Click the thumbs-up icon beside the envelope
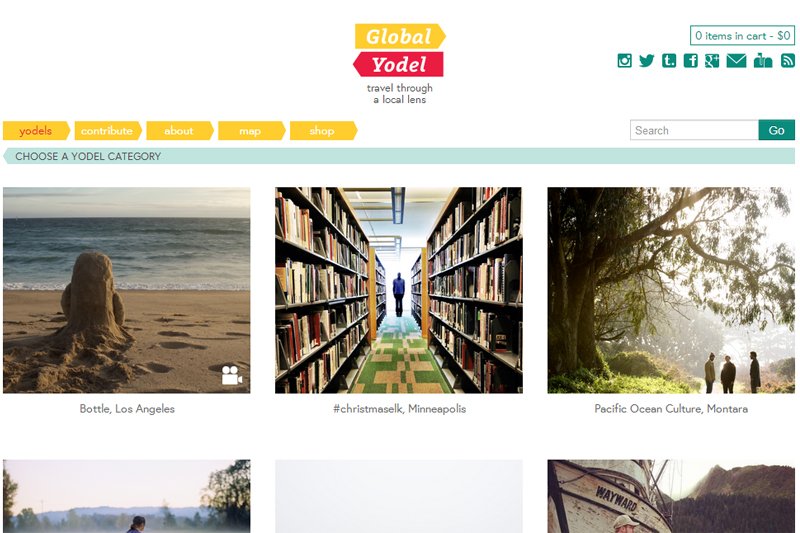 763,60
